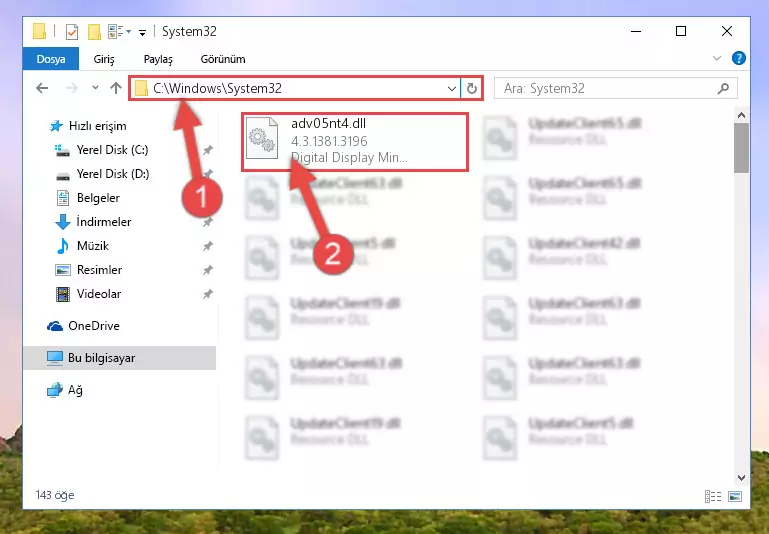Switch to the Paylaş ribbon tab
Viewport: 769px width, 534px height.
[x=158, y=59]
